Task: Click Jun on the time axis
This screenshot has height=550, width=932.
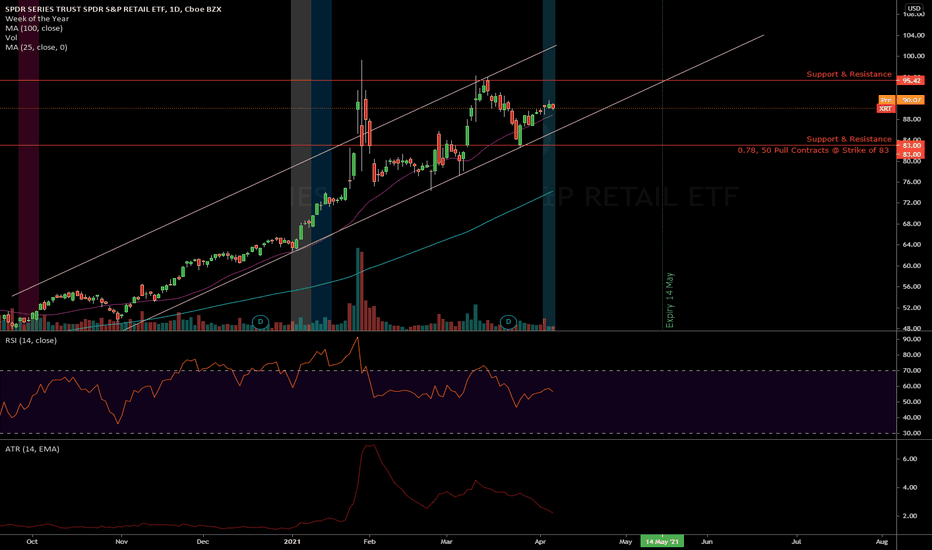Action: (707, 542)
